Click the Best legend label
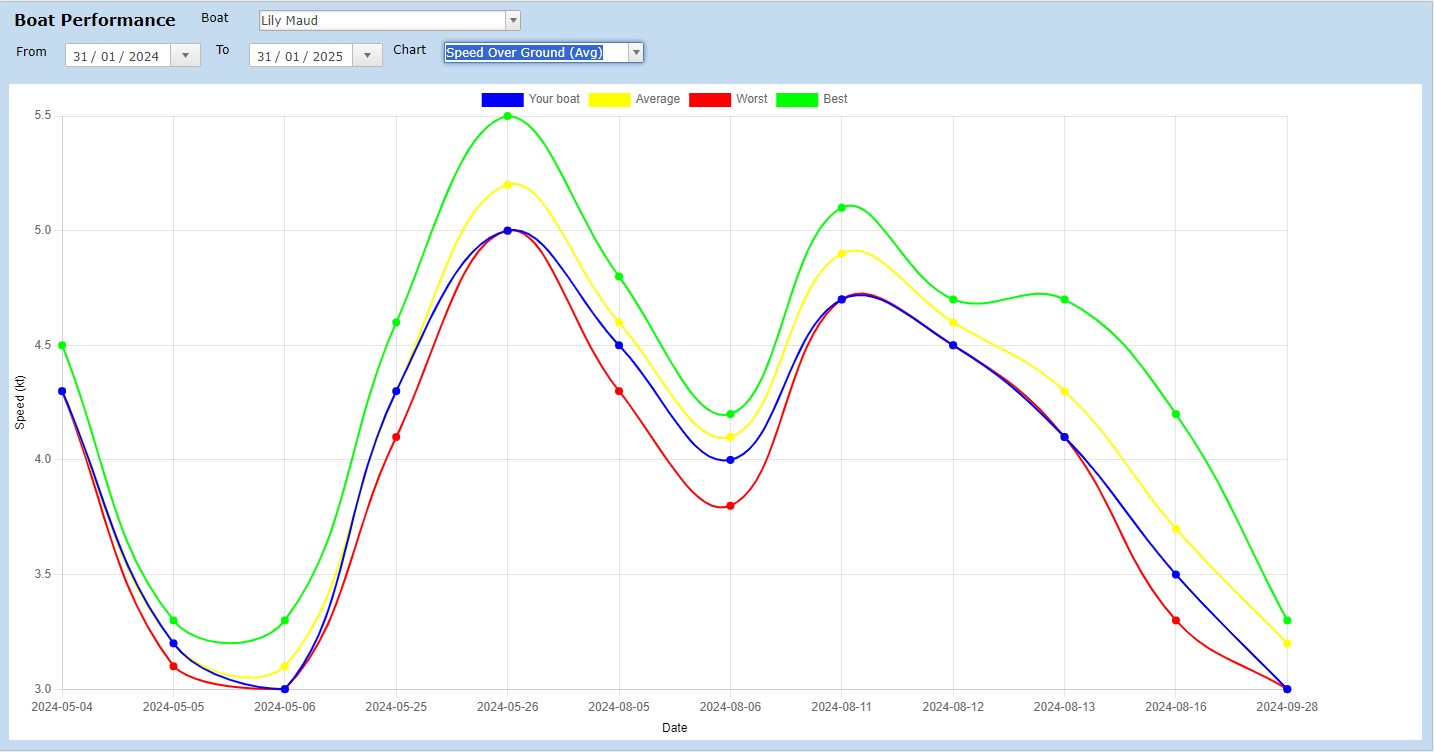The height and width of the screenshot is (752, 1434). click(836, 99)
